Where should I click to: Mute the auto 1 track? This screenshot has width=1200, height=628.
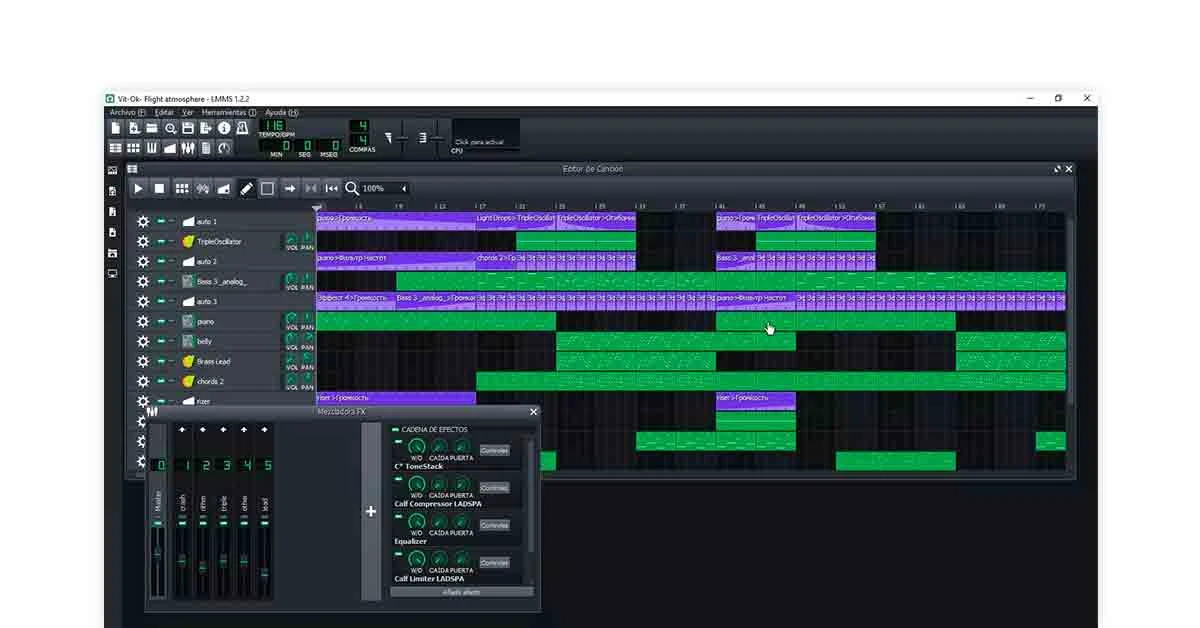[x=160, y=220]
